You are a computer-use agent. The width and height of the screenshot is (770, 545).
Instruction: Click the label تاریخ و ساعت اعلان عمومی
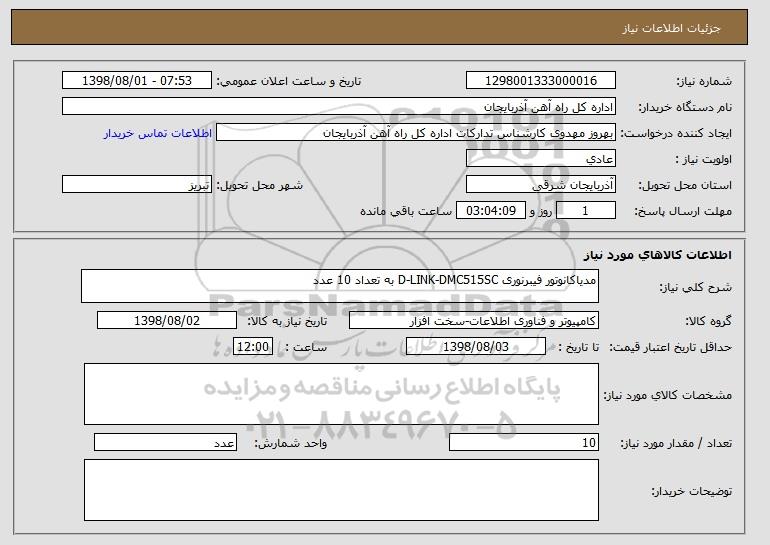pyautogui.click(x=289, y=81)
